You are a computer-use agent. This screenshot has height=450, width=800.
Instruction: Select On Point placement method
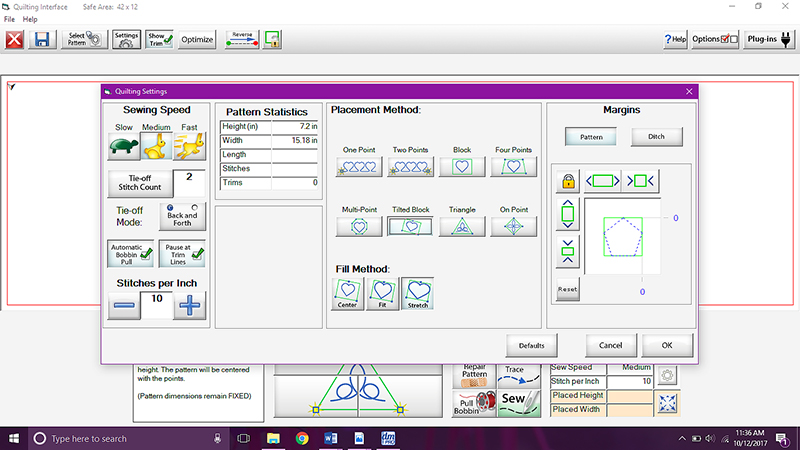(513, 226)
